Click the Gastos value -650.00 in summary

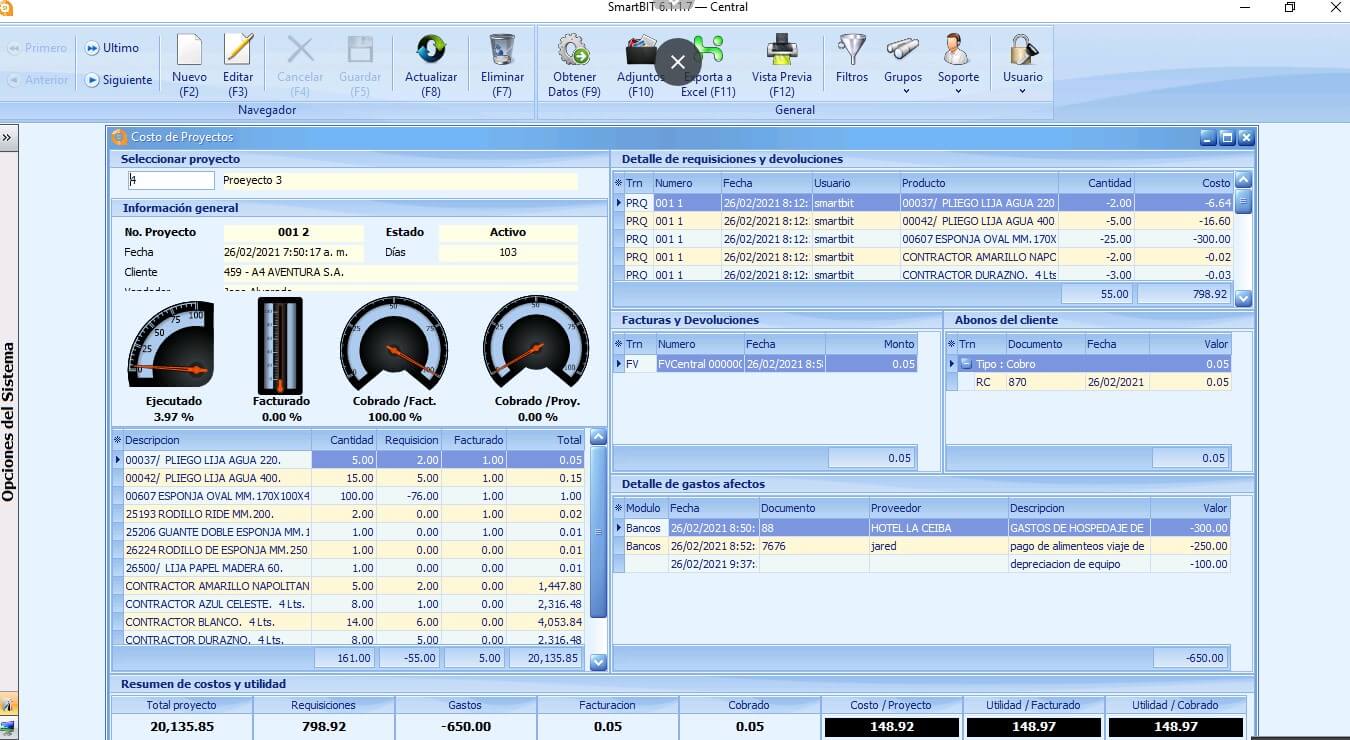click(x=466, y=727)
